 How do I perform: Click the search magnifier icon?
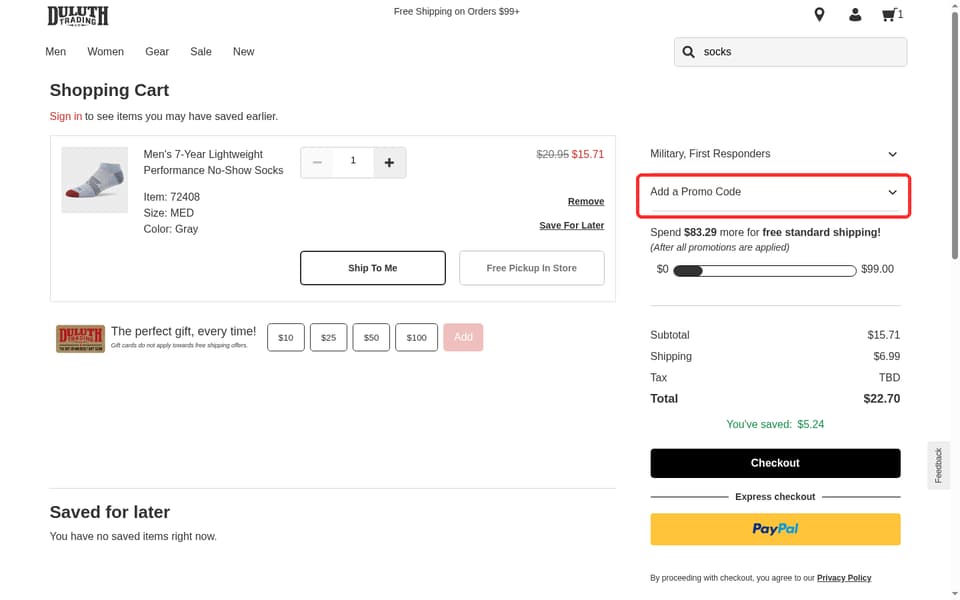click(x=689, y=52)
